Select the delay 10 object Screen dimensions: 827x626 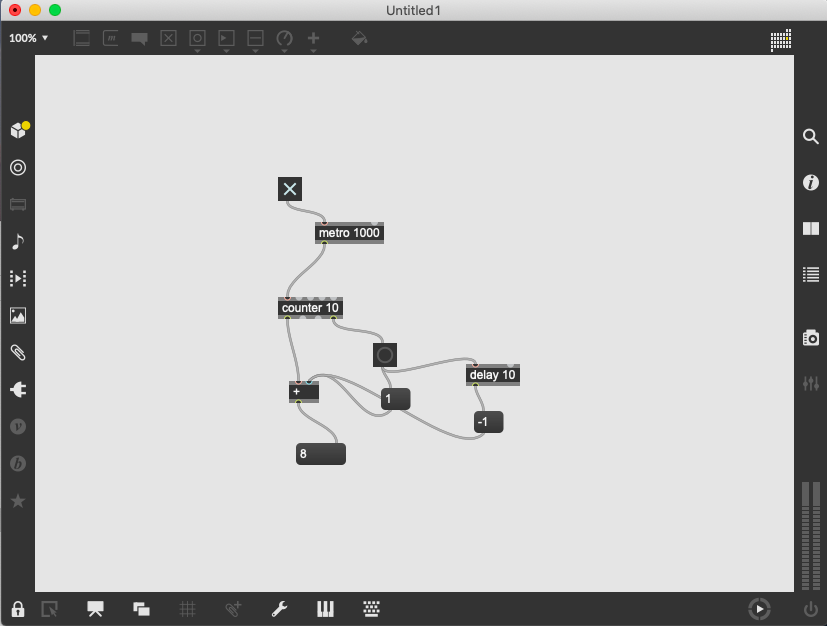point(493,374)
